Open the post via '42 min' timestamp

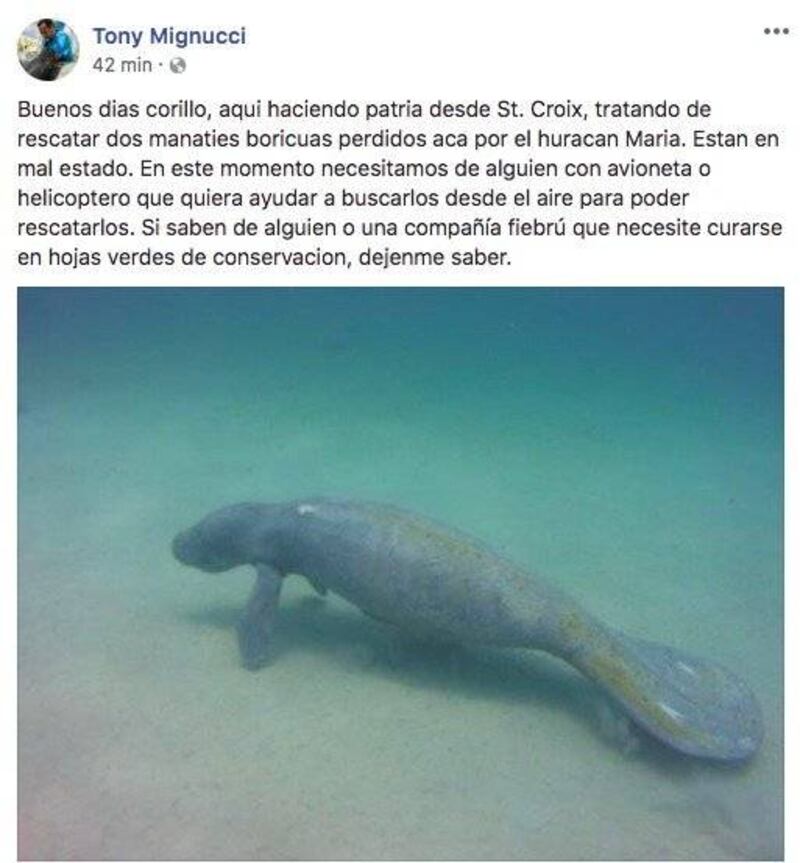click(x=122, y=65)
